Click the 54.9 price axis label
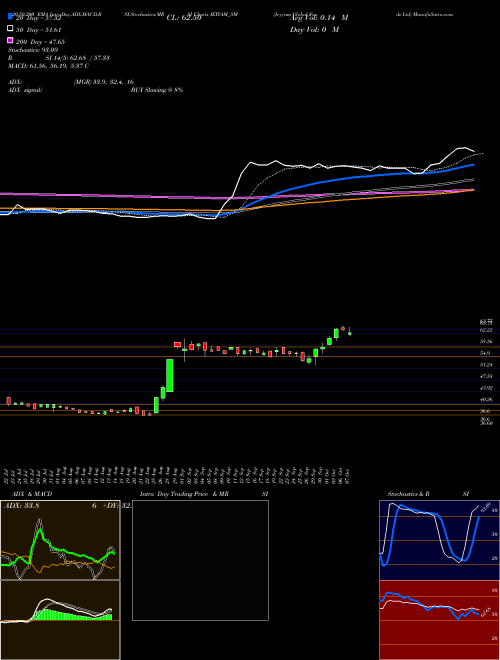Image resolution: width=500 pixels, height=660 pixels. [x=484, y=353]
